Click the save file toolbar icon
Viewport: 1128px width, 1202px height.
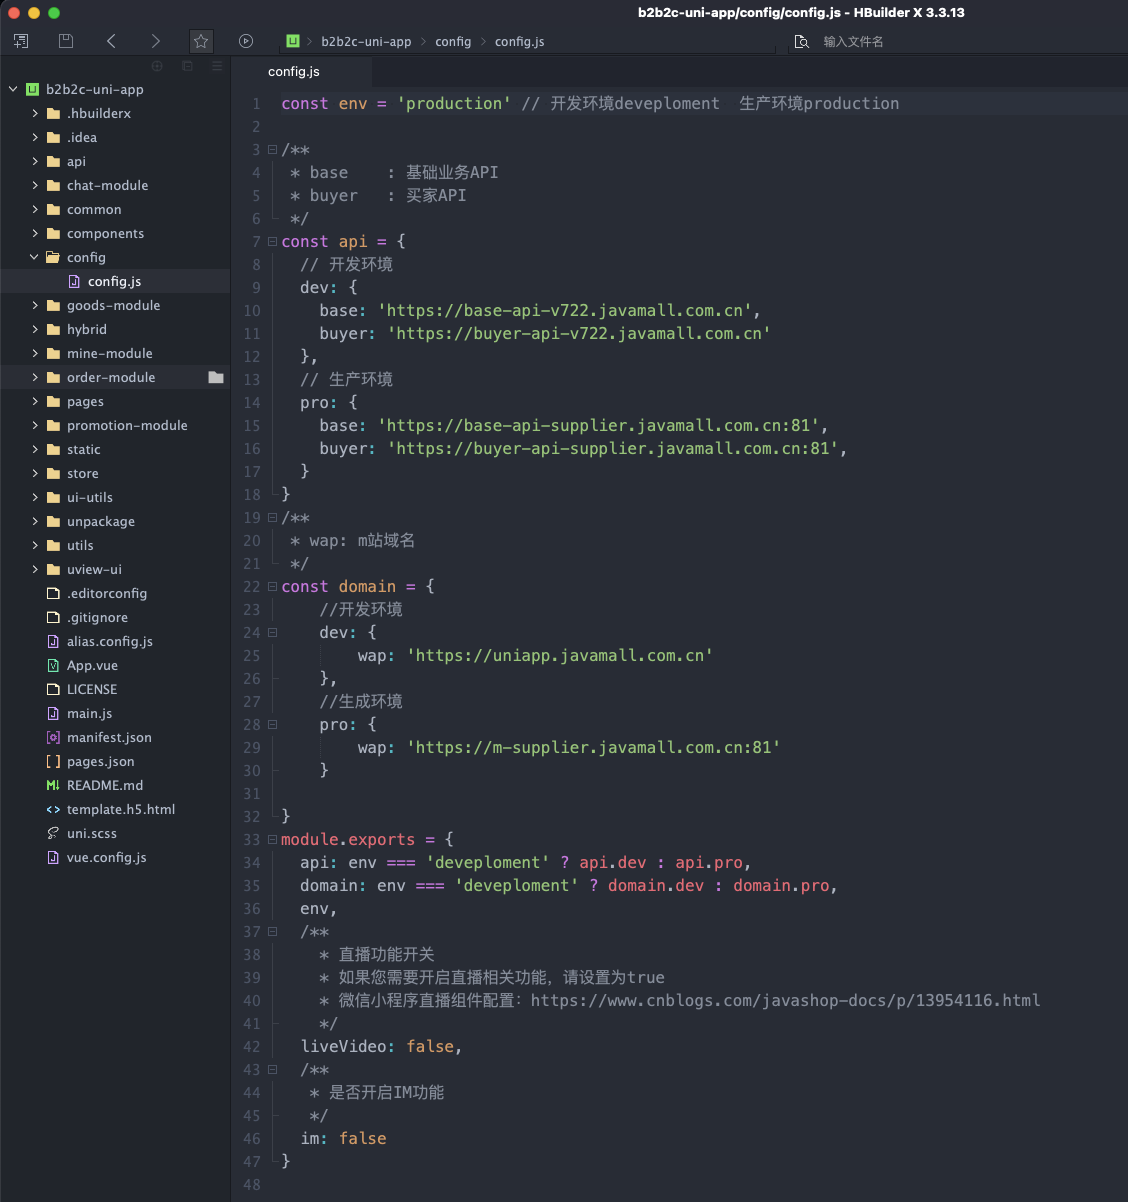[66, 41]
